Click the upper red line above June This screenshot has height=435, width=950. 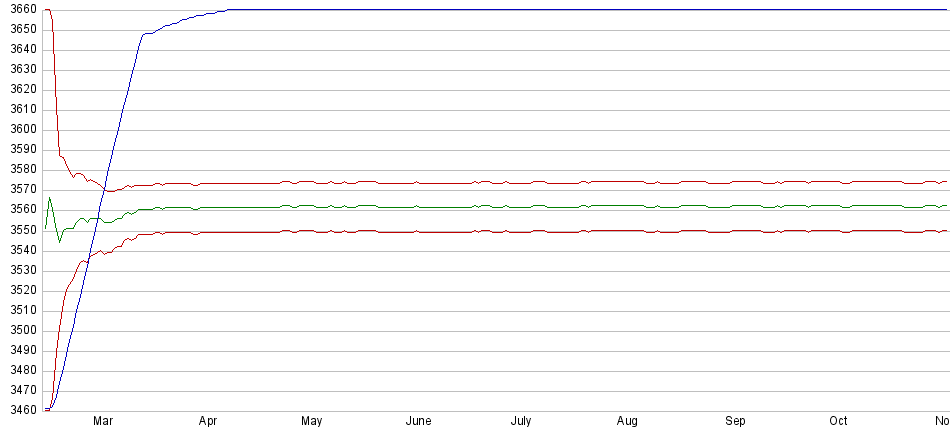pos(418,183)
